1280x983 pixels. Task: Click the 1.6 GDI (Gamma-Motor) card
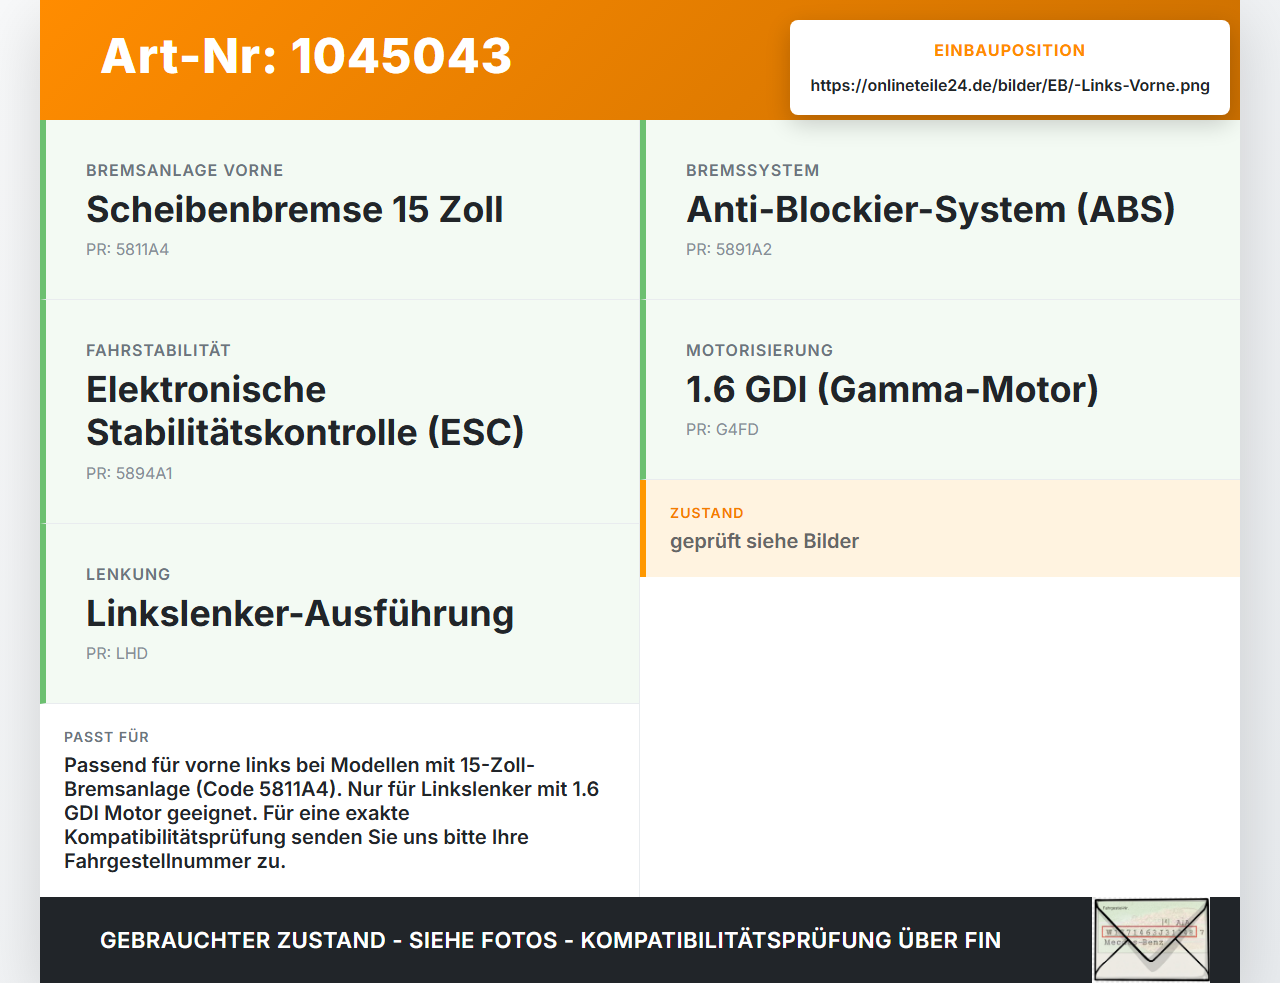(940, 390)
